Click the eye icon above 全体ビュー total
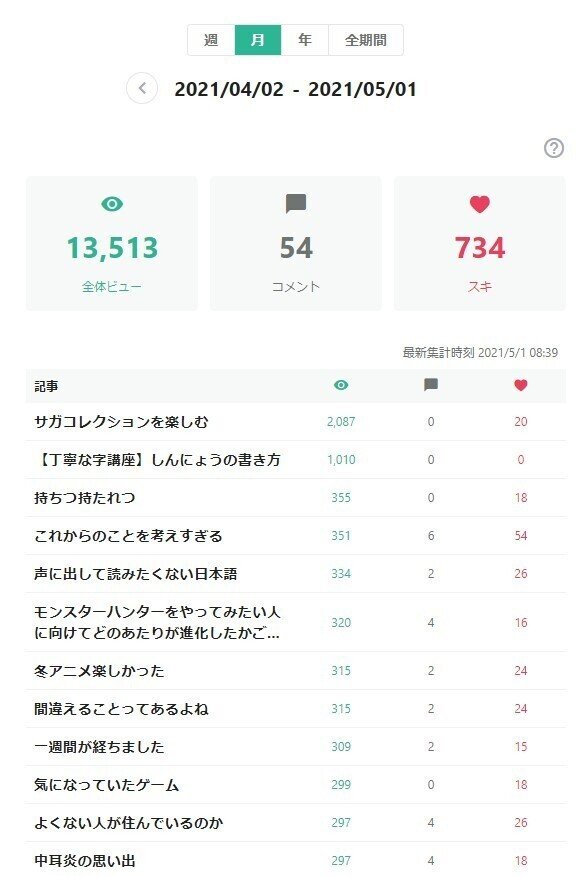The image size is (585, 876). [112, 202]
